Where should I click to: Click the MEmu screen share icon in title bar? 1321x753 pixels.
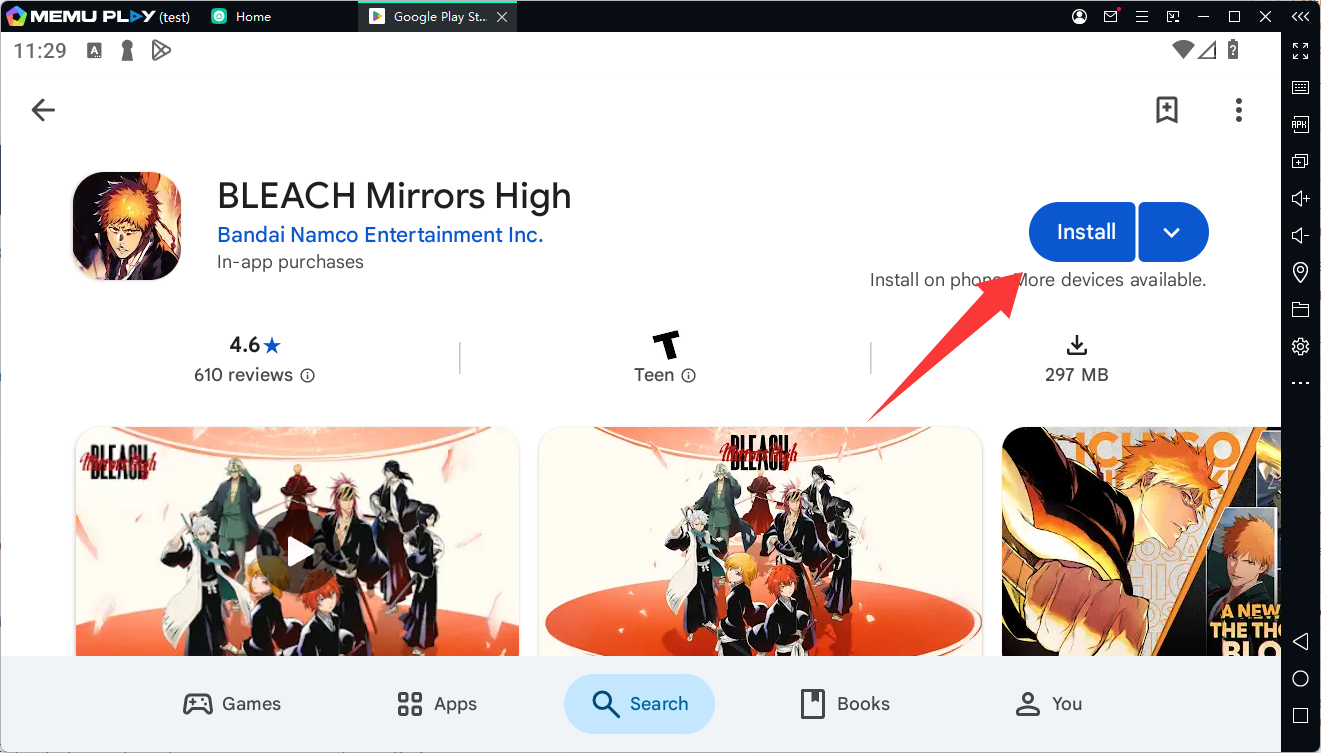pyautogui.click(x=1173, y=17)
